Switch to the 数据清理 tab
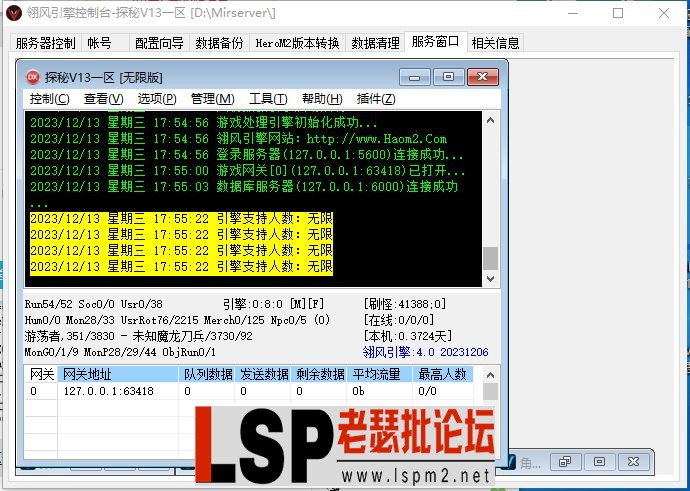The image size is (690, 491). tap(375, 43)
